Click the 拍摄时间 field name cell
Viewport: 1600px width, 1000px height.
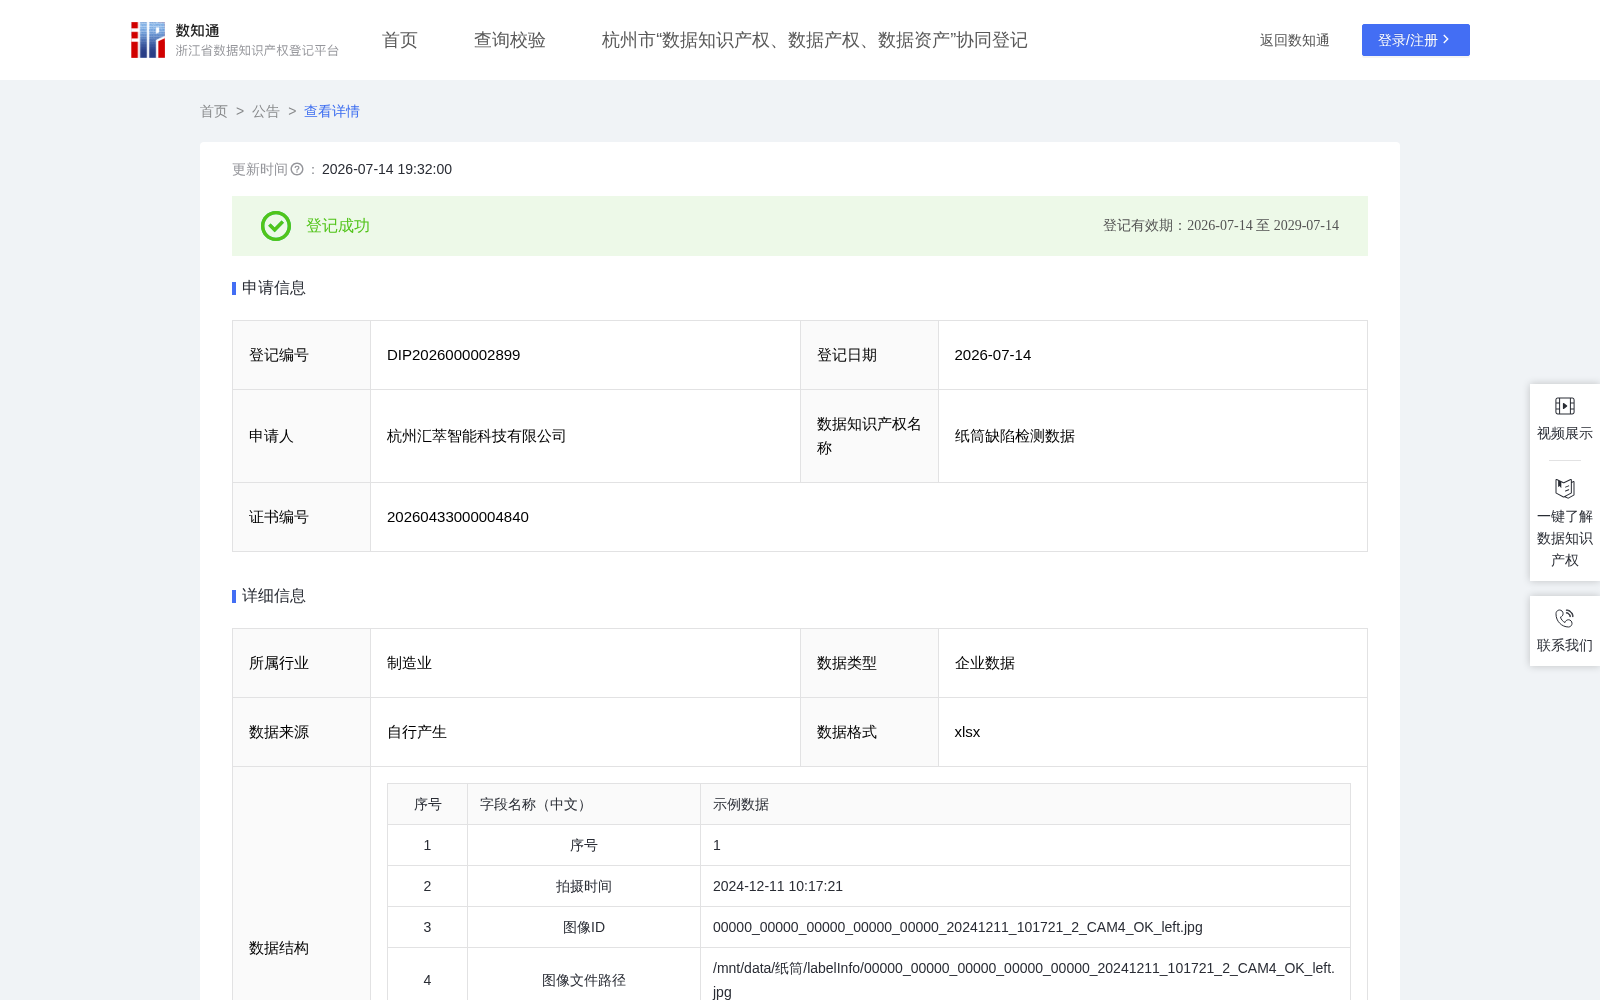(584, 886)
